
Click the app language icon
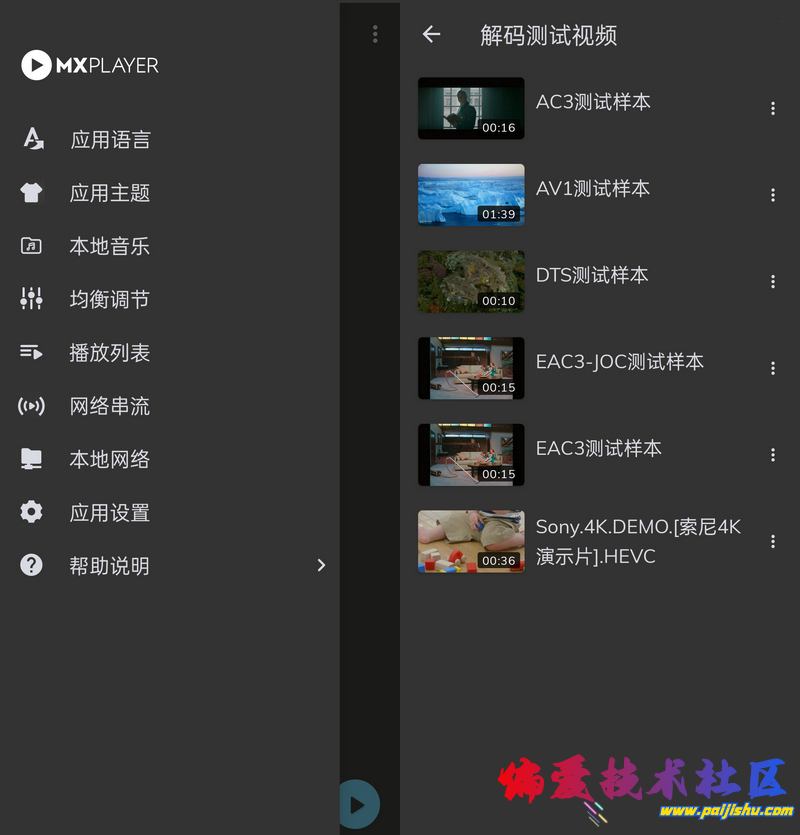tap(33, 139)
